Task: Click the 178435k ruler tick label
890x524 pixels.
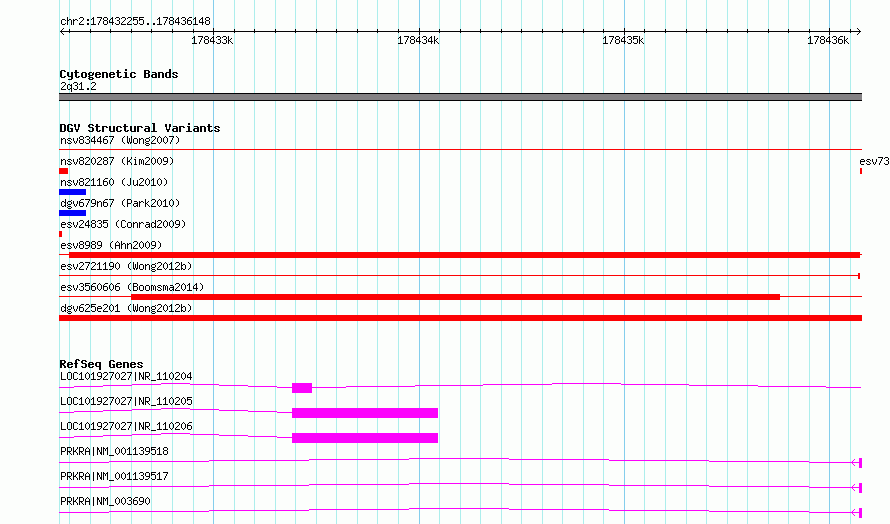Action: click(623, 40)
